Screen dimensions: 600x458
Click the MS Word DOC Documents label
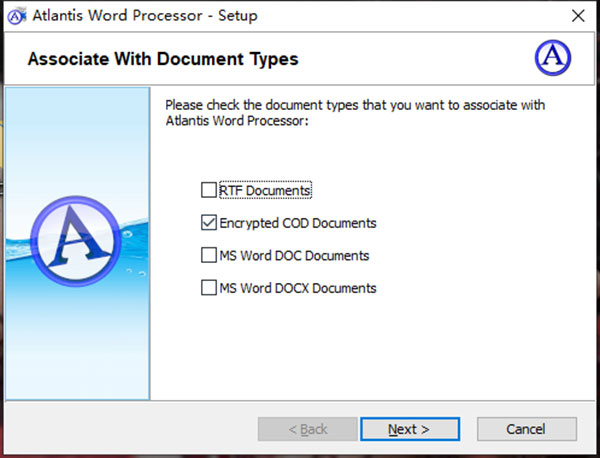pyautogui.click(x=294, y=255)
